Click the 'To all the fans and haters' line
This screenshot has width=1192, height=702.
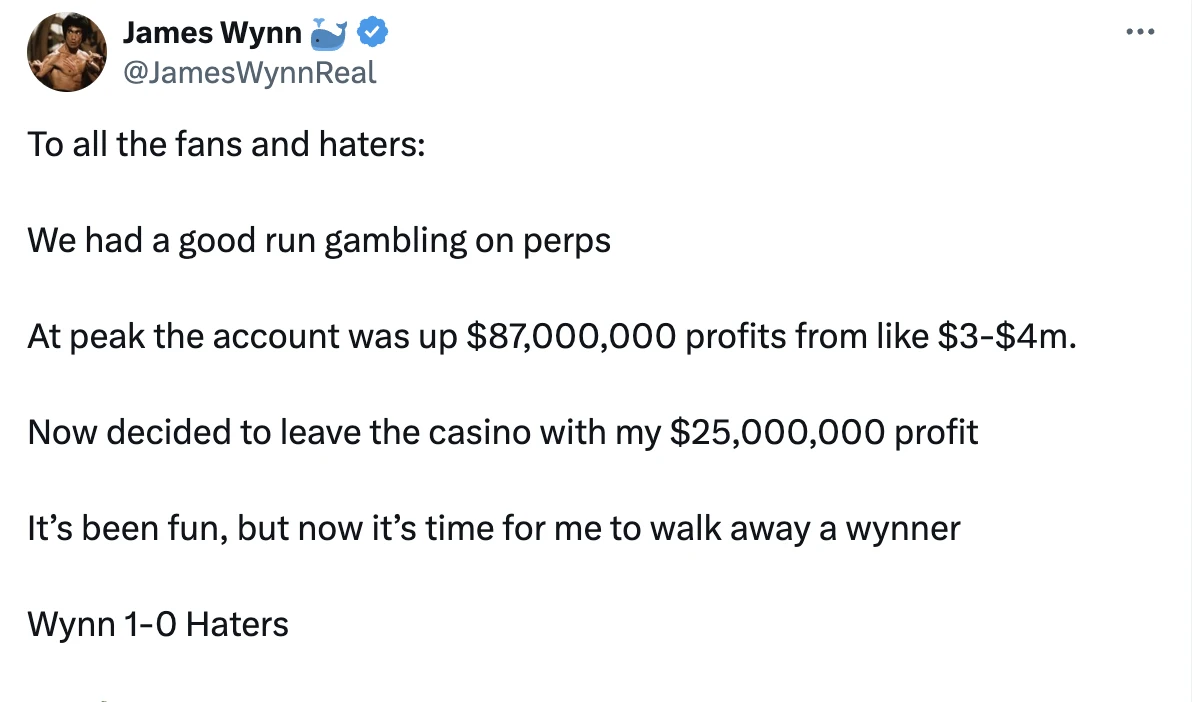[225, 143]
